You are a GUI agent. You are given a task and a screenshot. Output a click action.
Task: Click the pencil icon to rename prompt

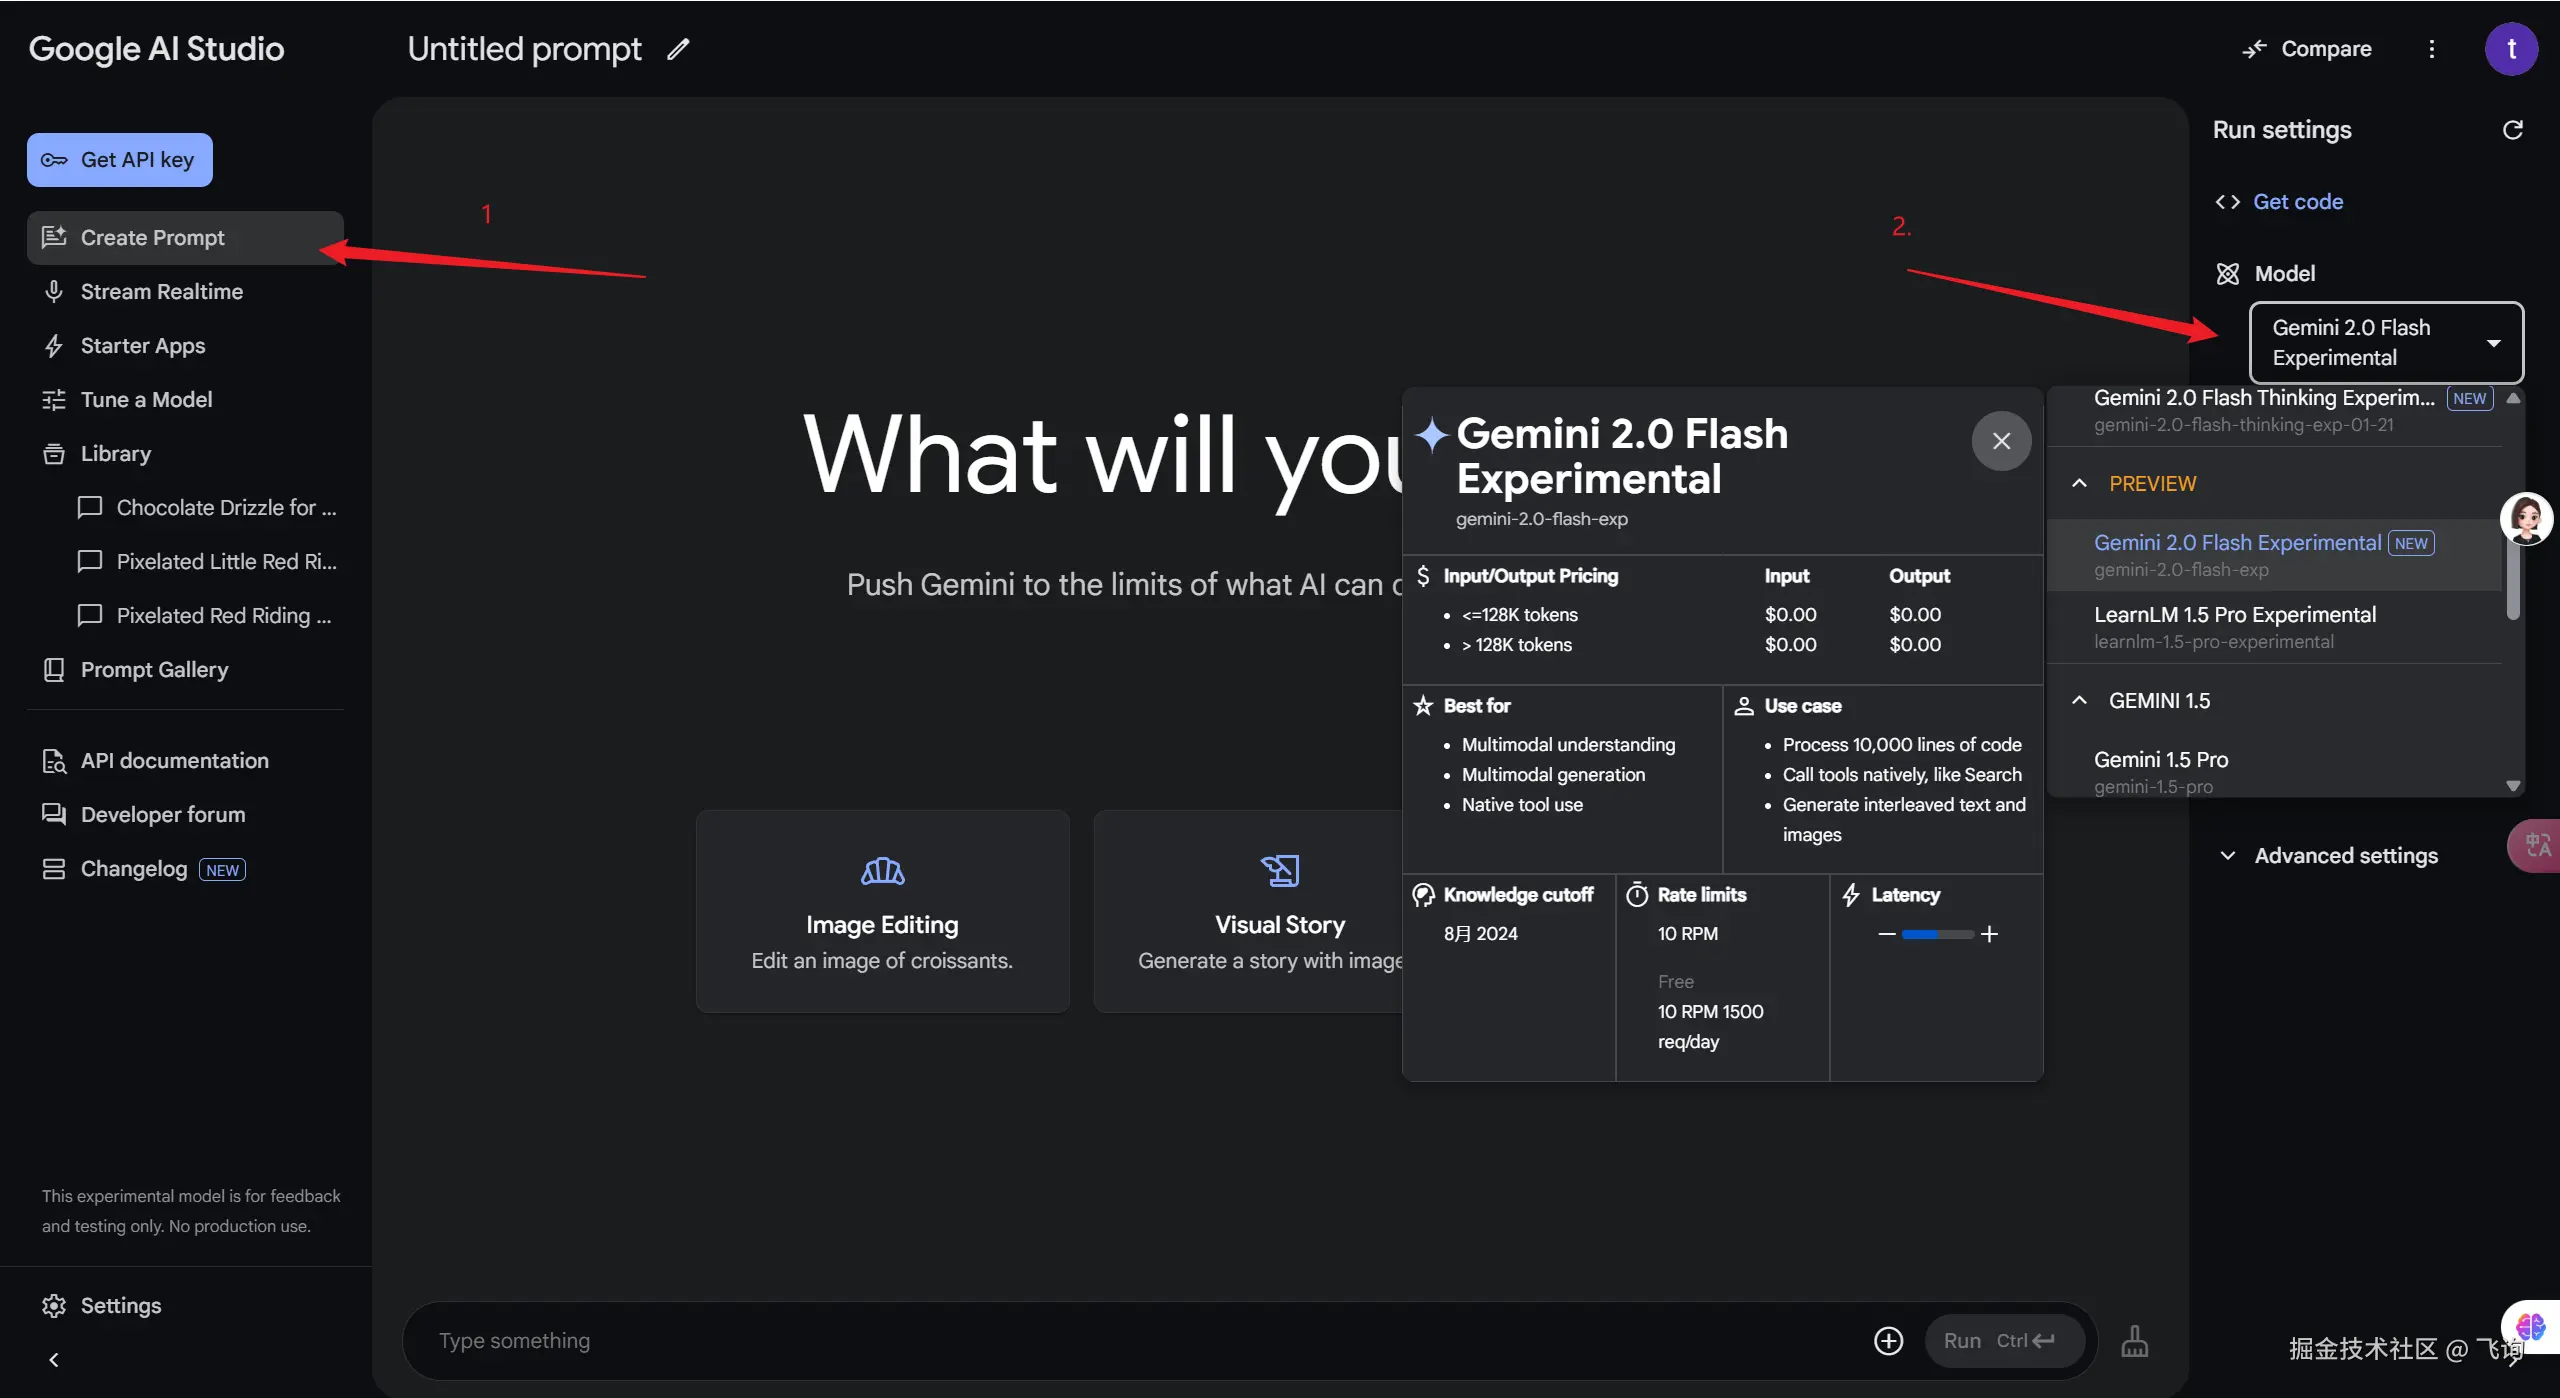click(x=678, y=49)
